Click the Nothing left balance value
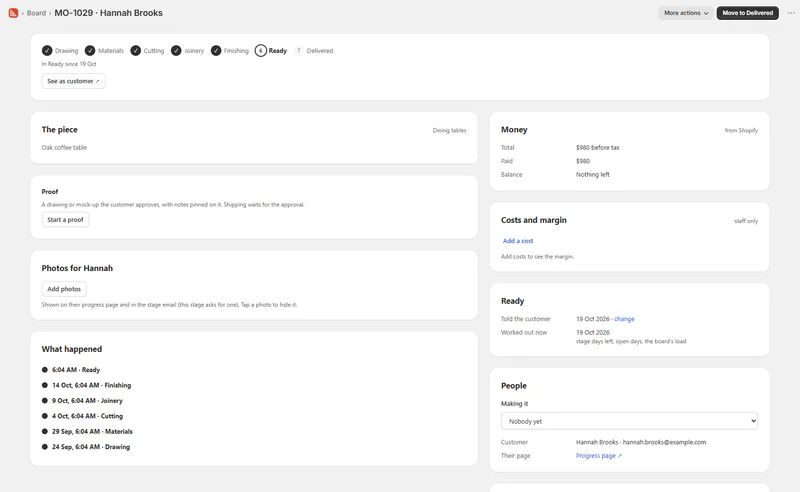Viewport: 800px width, 492px height. pos(592,175)
